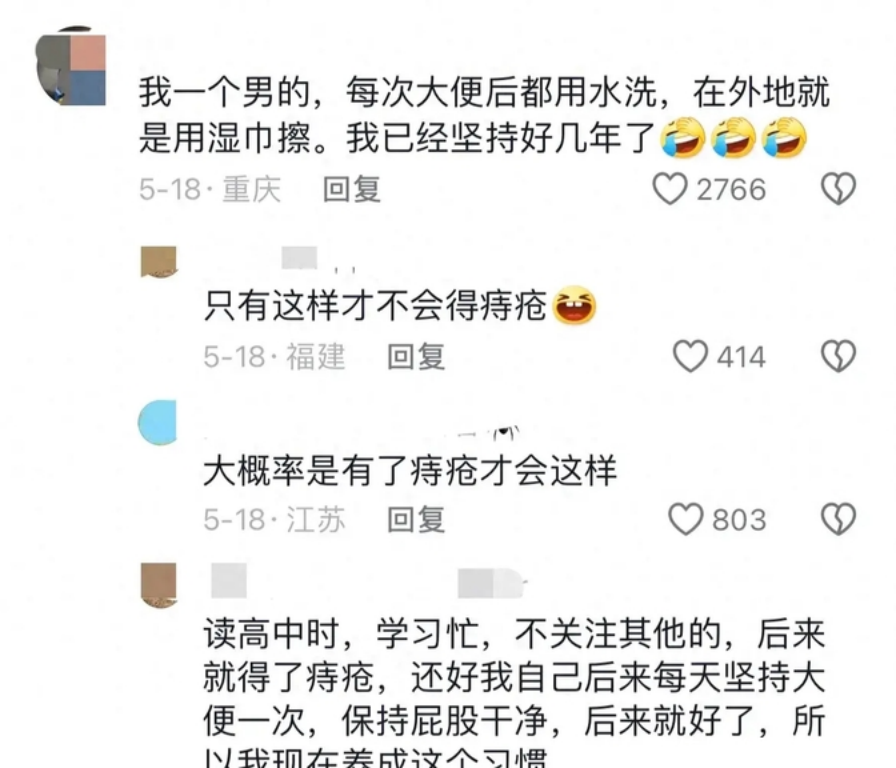Tap the 2766 like count
This screenshot has width=896, height=768.
point(731,190)
